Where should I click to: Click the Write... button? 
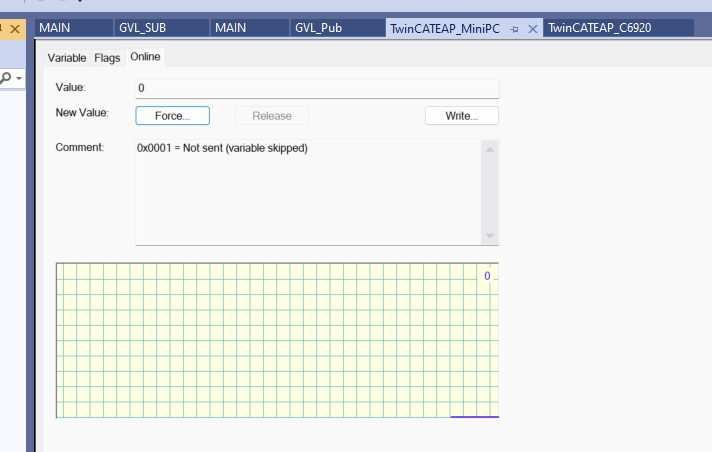(x=461, y=115)
